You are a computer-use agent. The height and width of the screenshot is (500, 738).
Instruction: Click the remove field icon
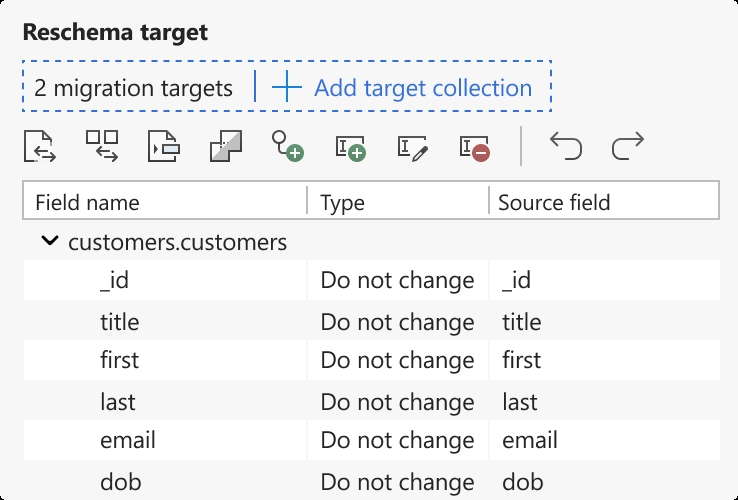click(x=474, y=148)
